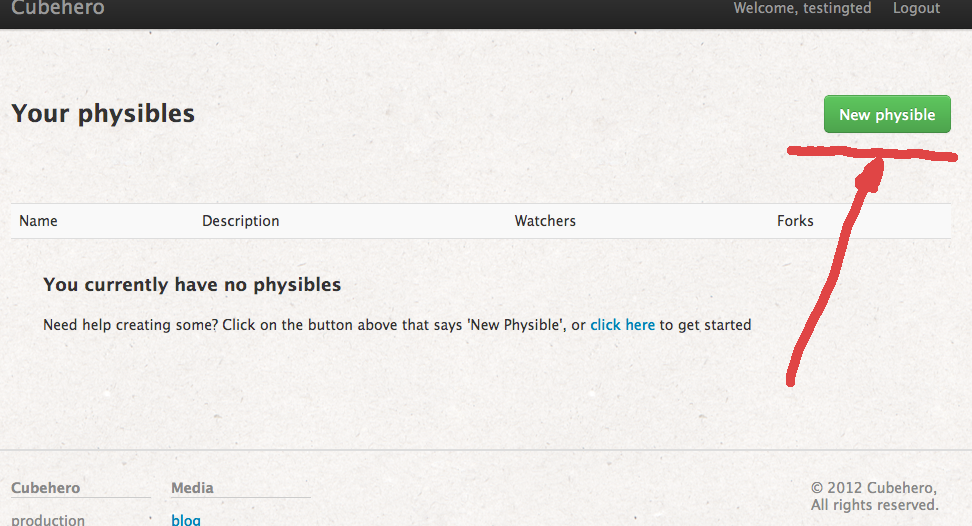Click the production item in the footer

coord(48,520)
